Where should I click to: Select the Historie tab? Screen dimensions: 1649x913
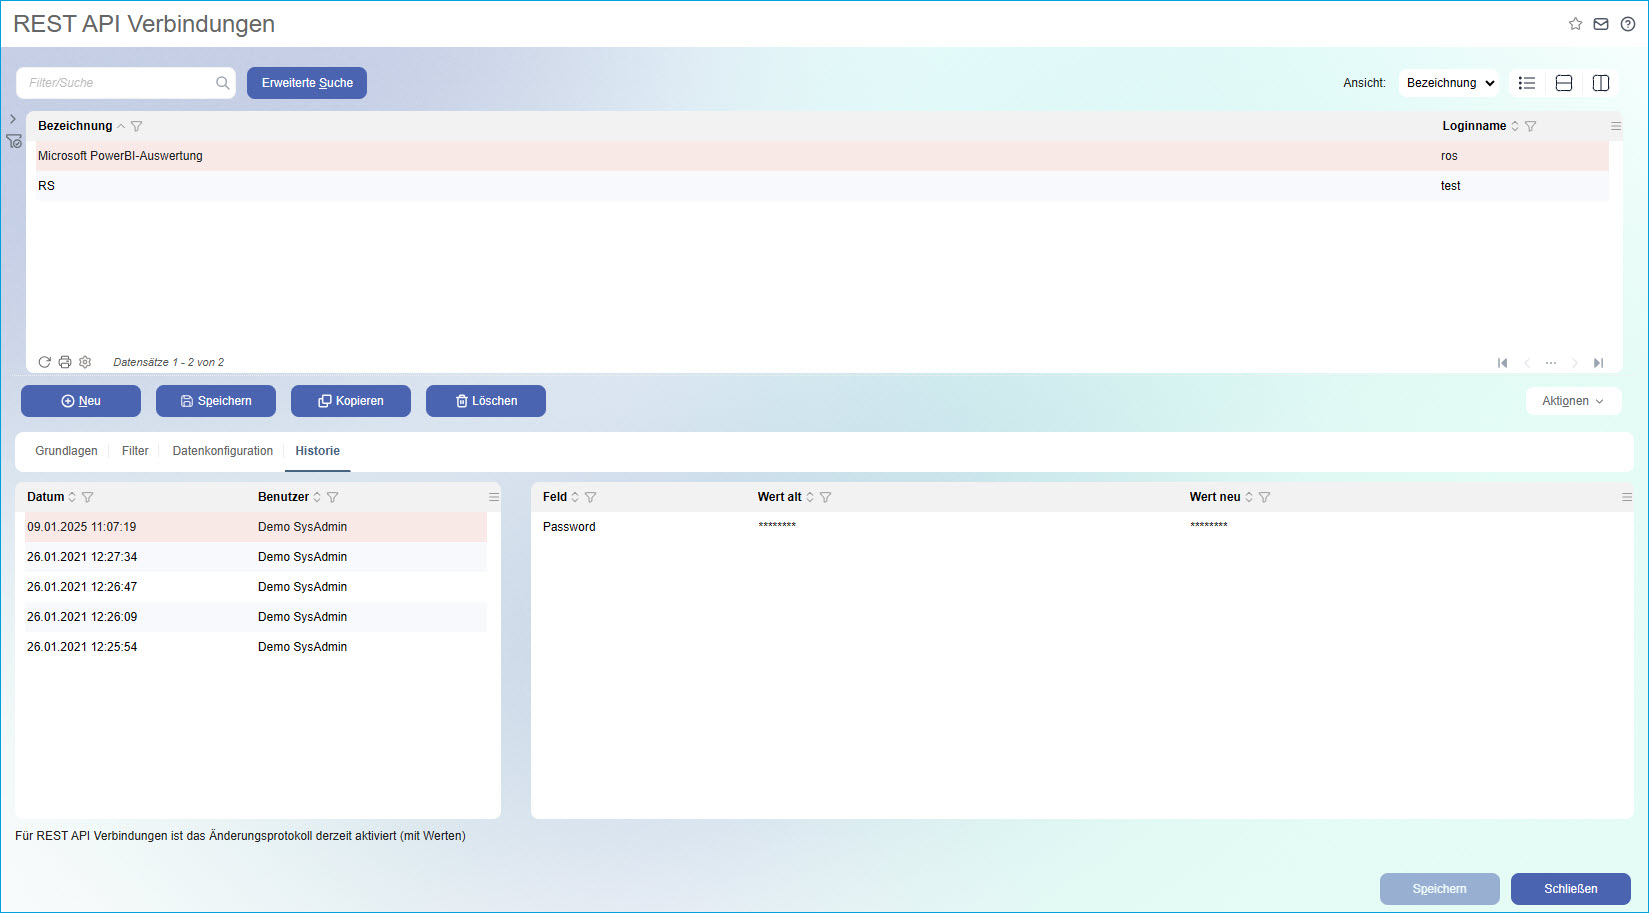[317, 451]
